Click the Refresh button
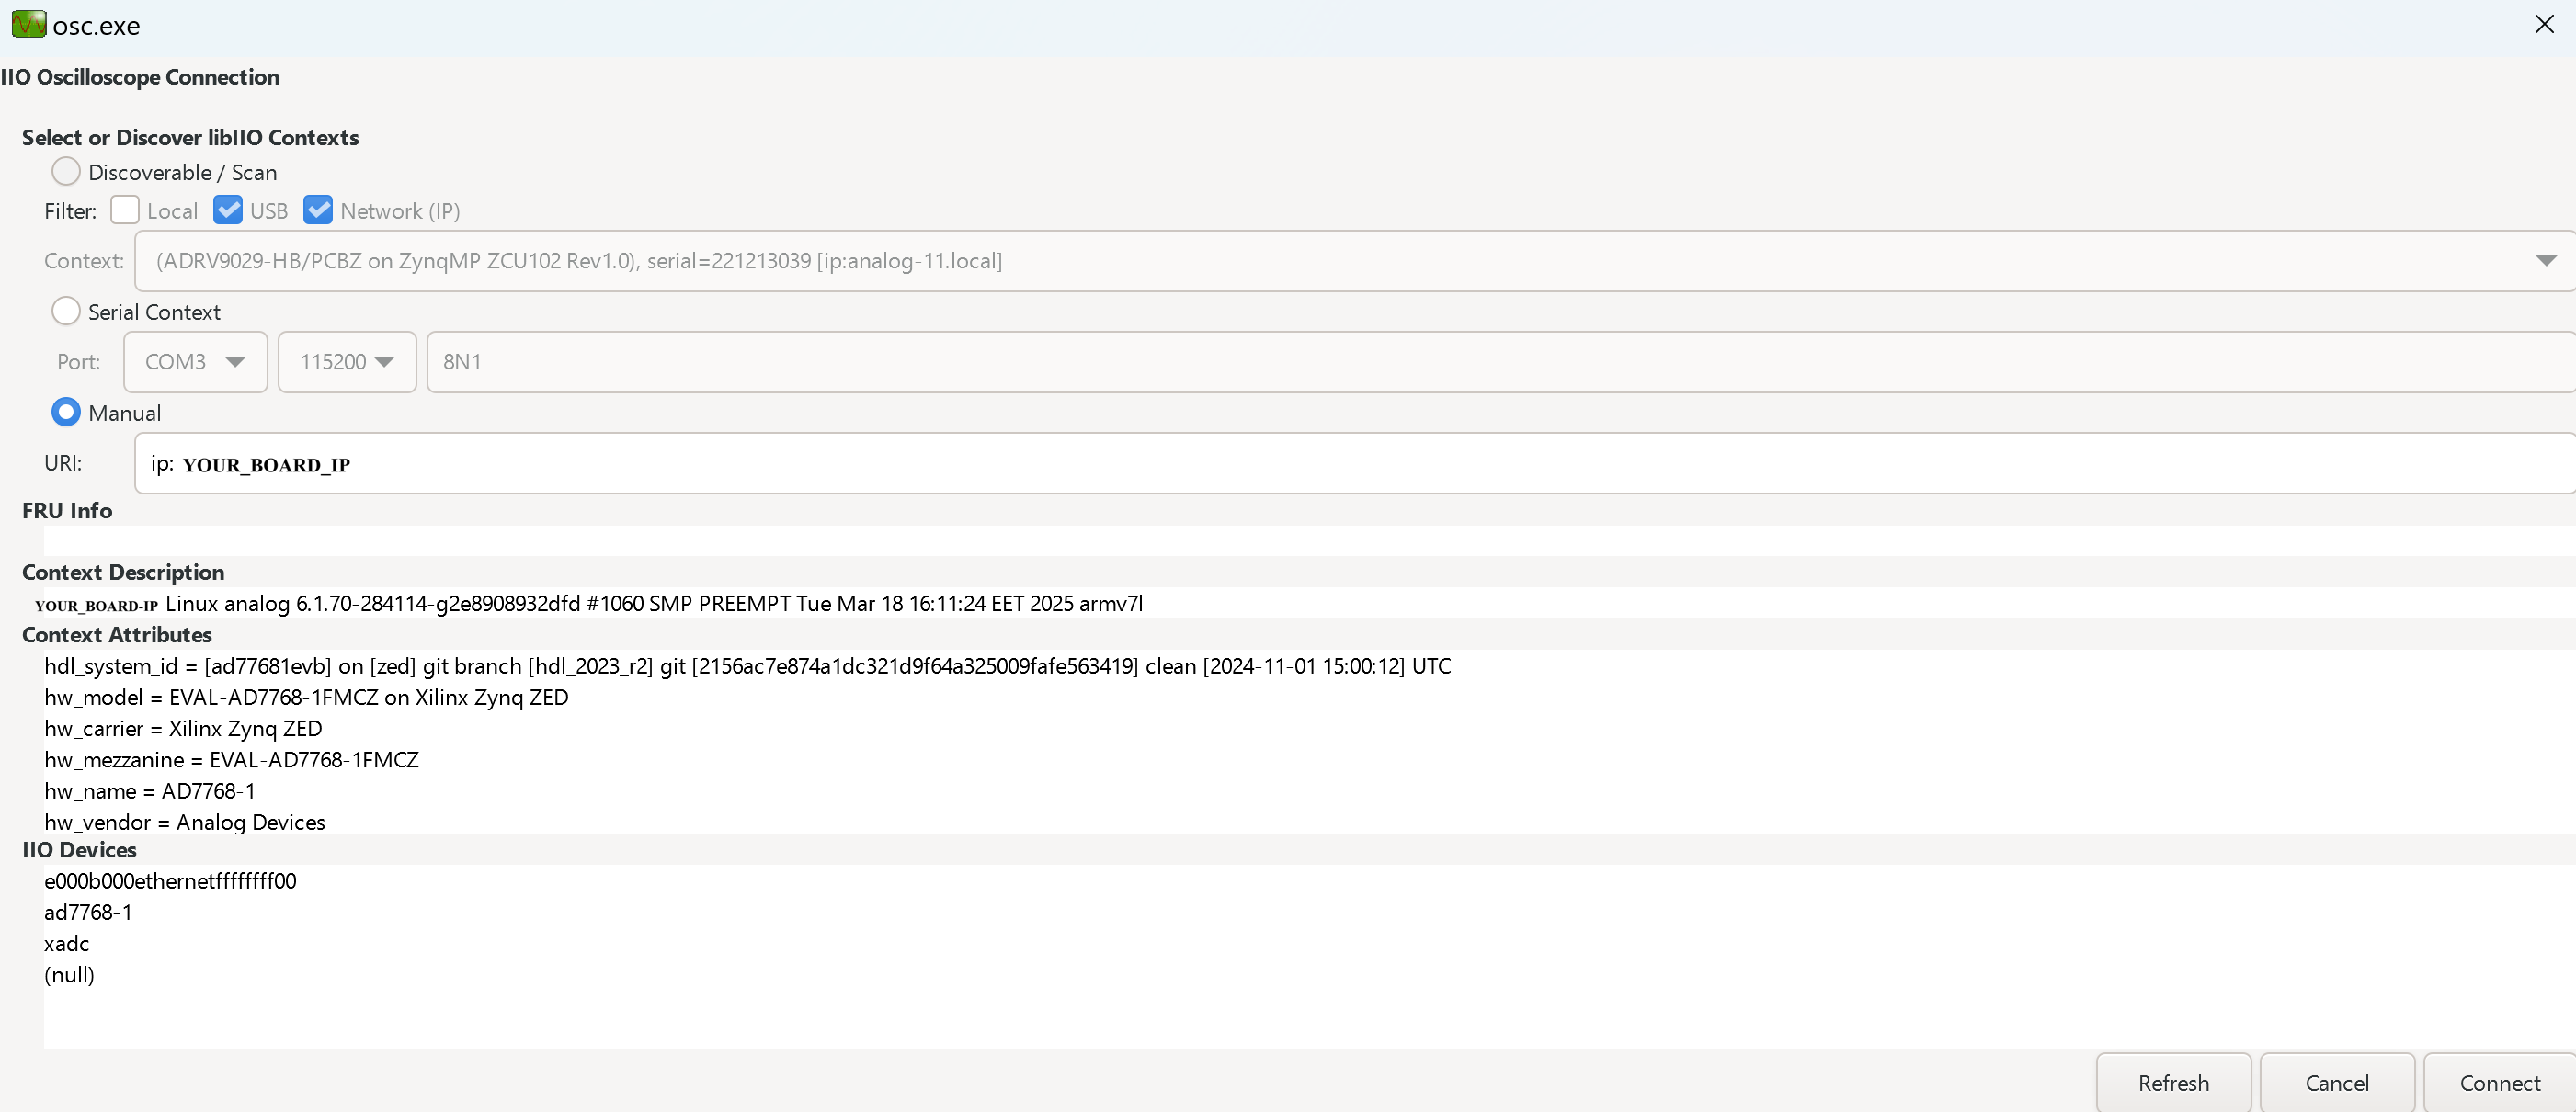Screen dimensions: 2576x1112 (x=2173, y=1083)
